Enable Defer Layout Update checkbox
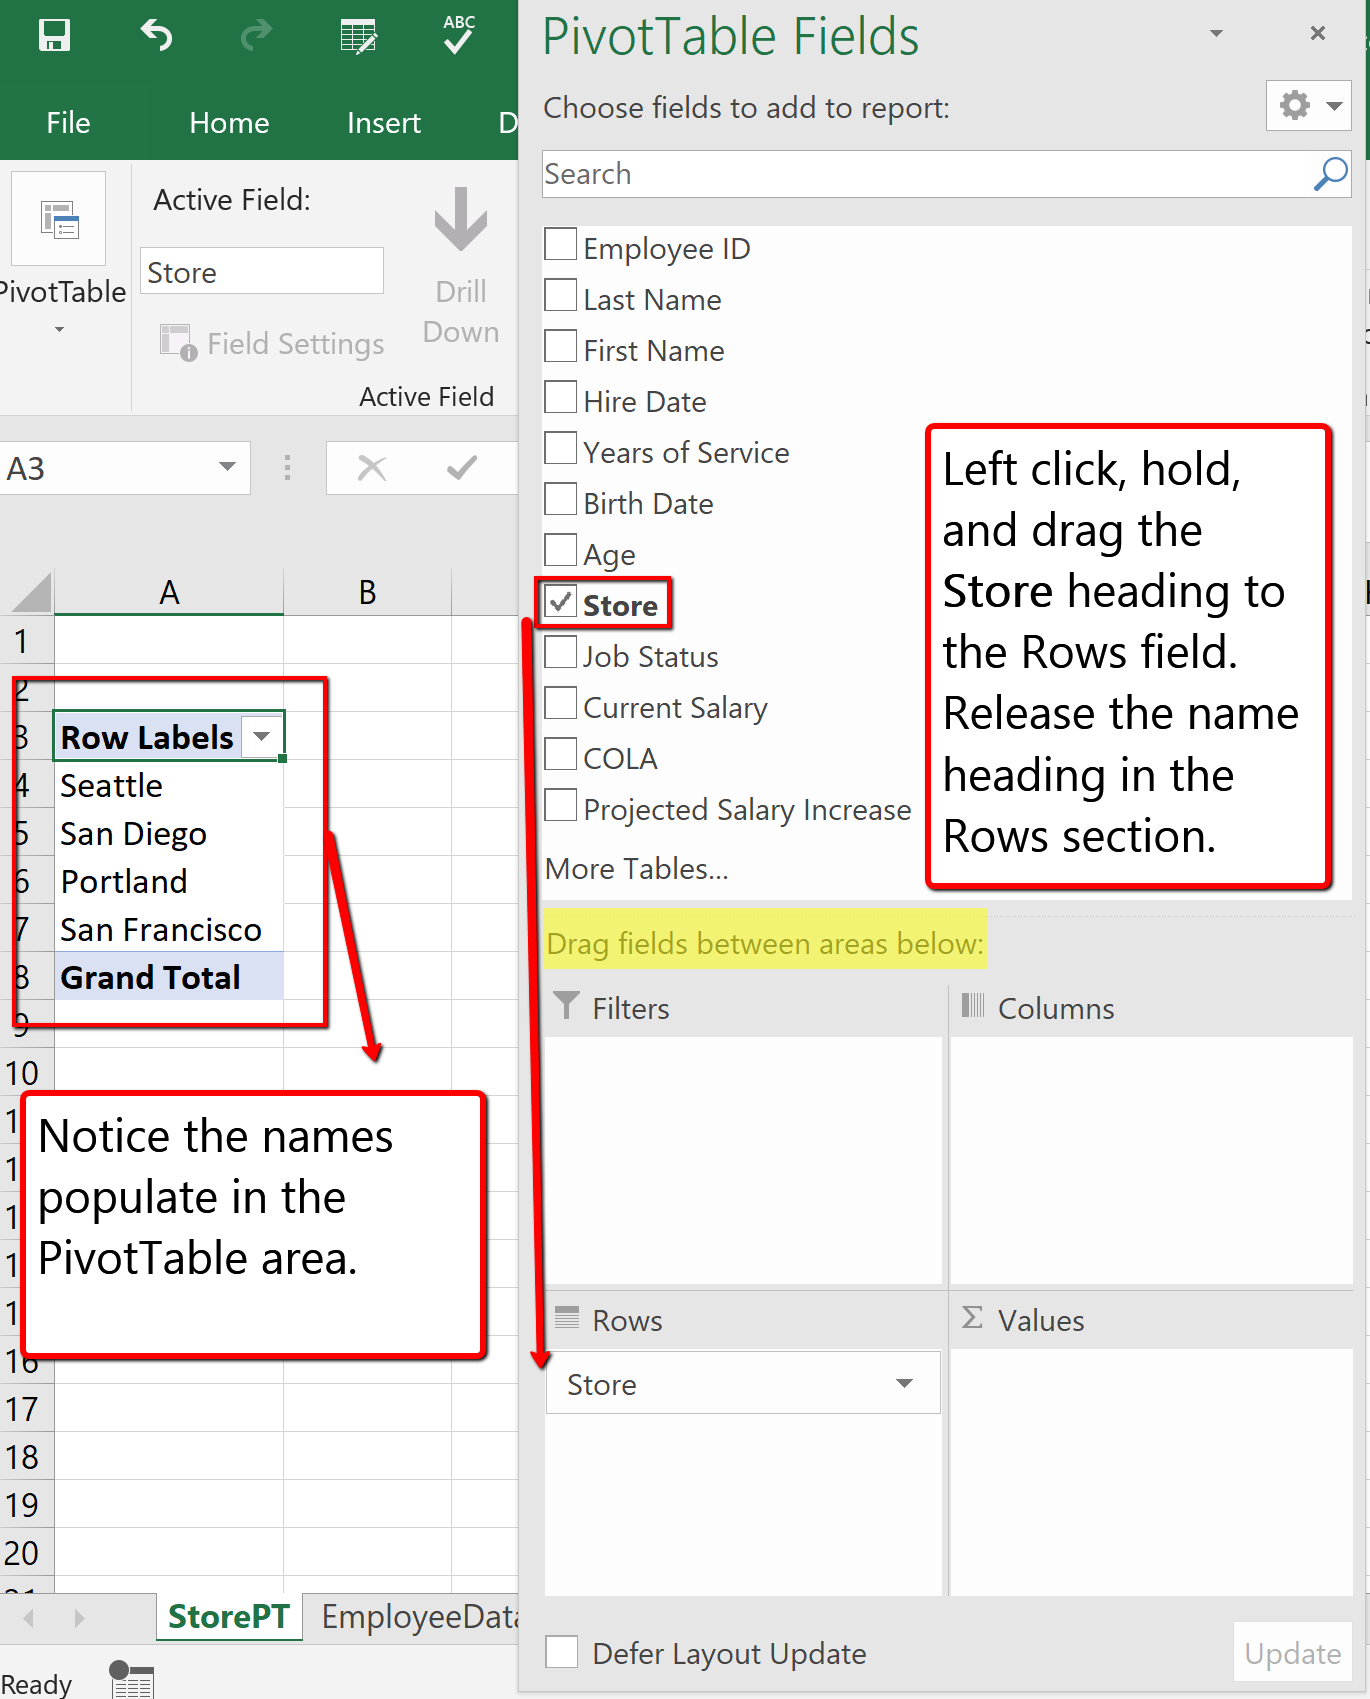1370x1699 pixels. [x=562, y=1652]
